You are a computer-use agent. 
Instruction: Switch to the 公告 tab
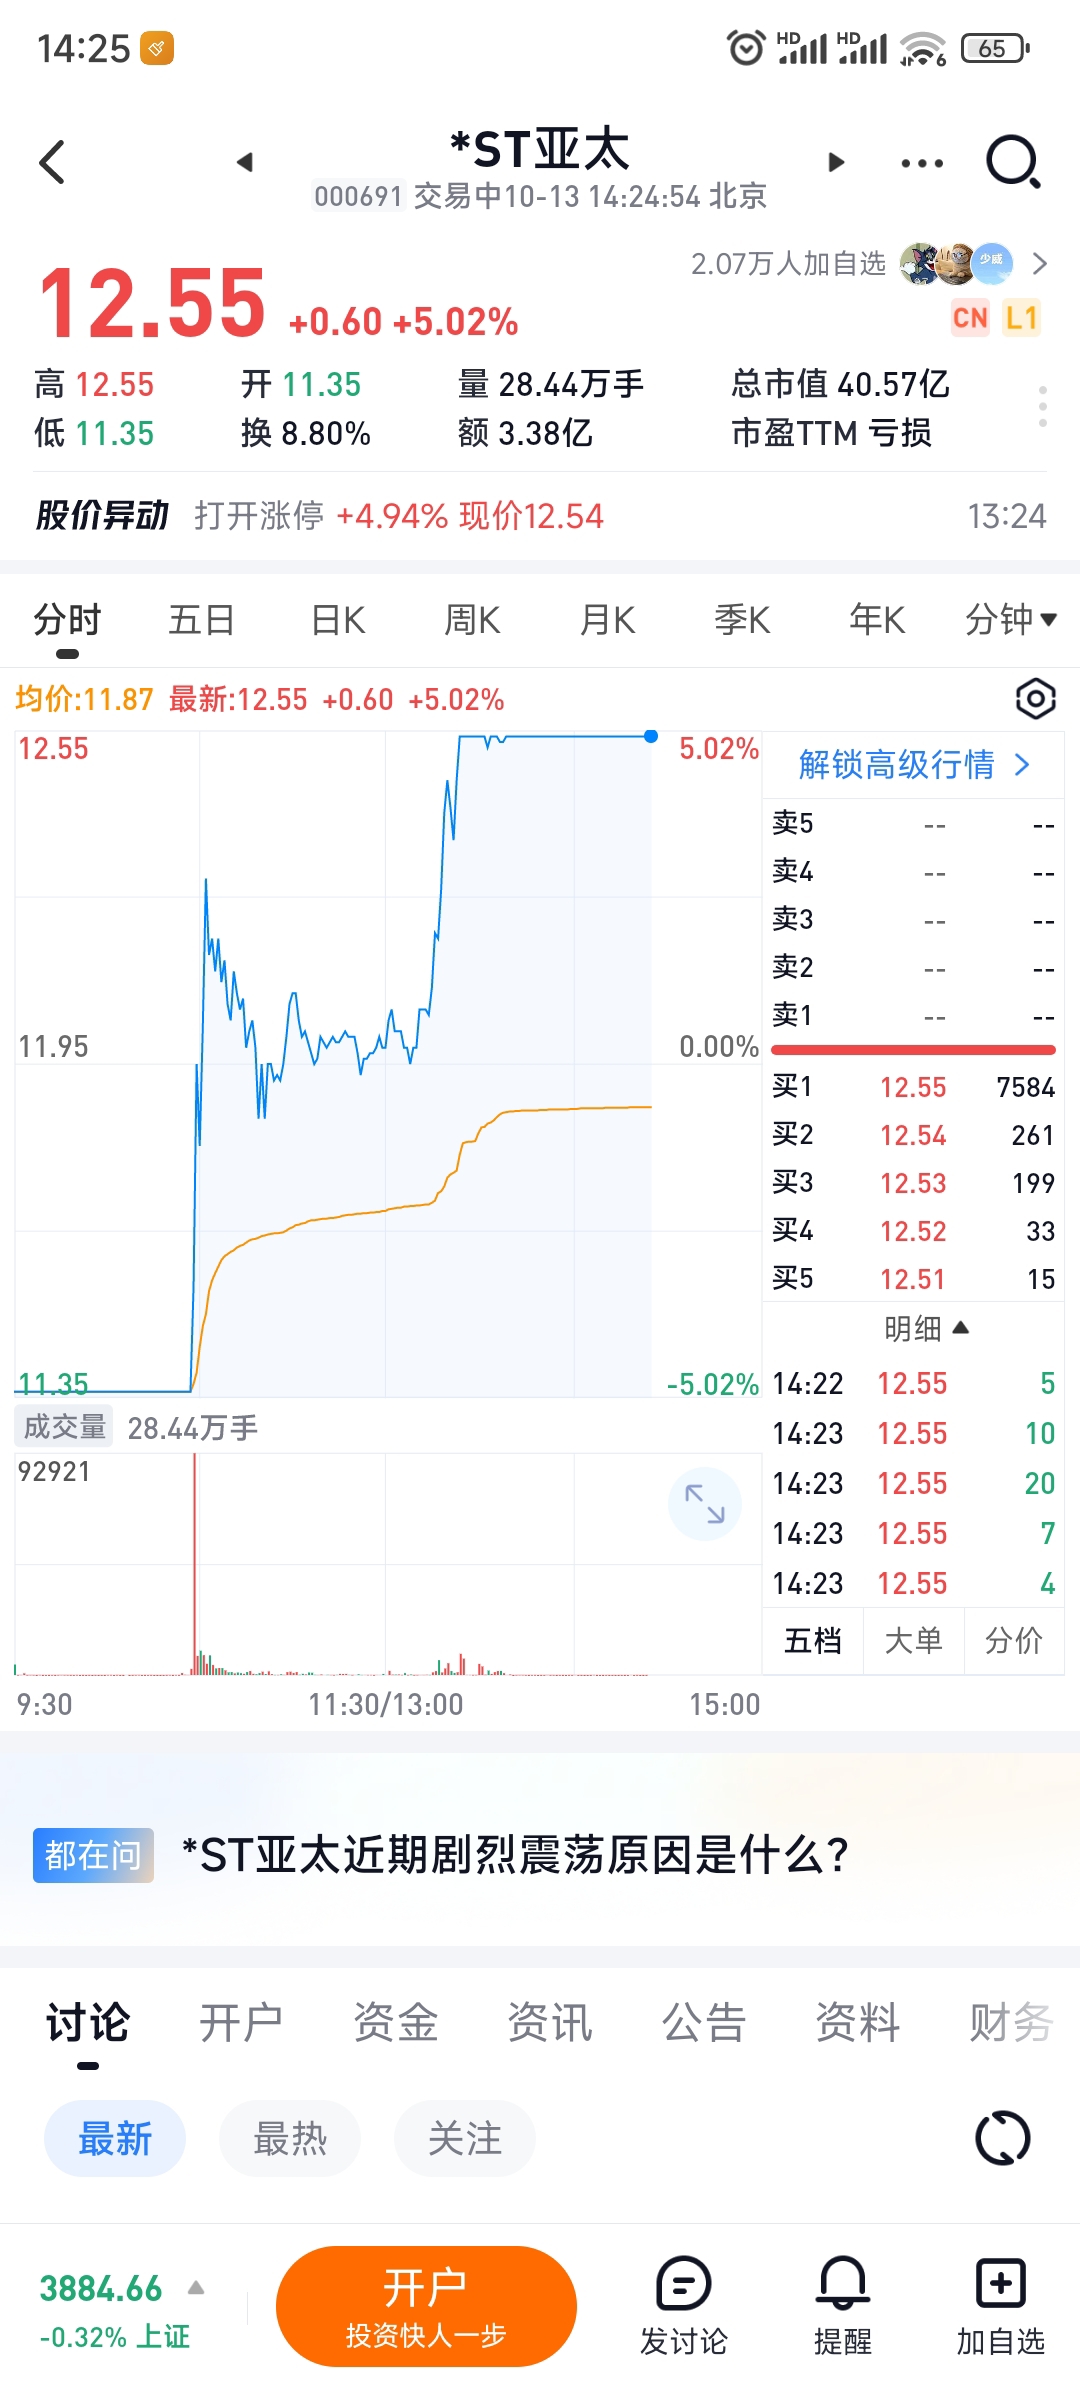click(704, 2022)
